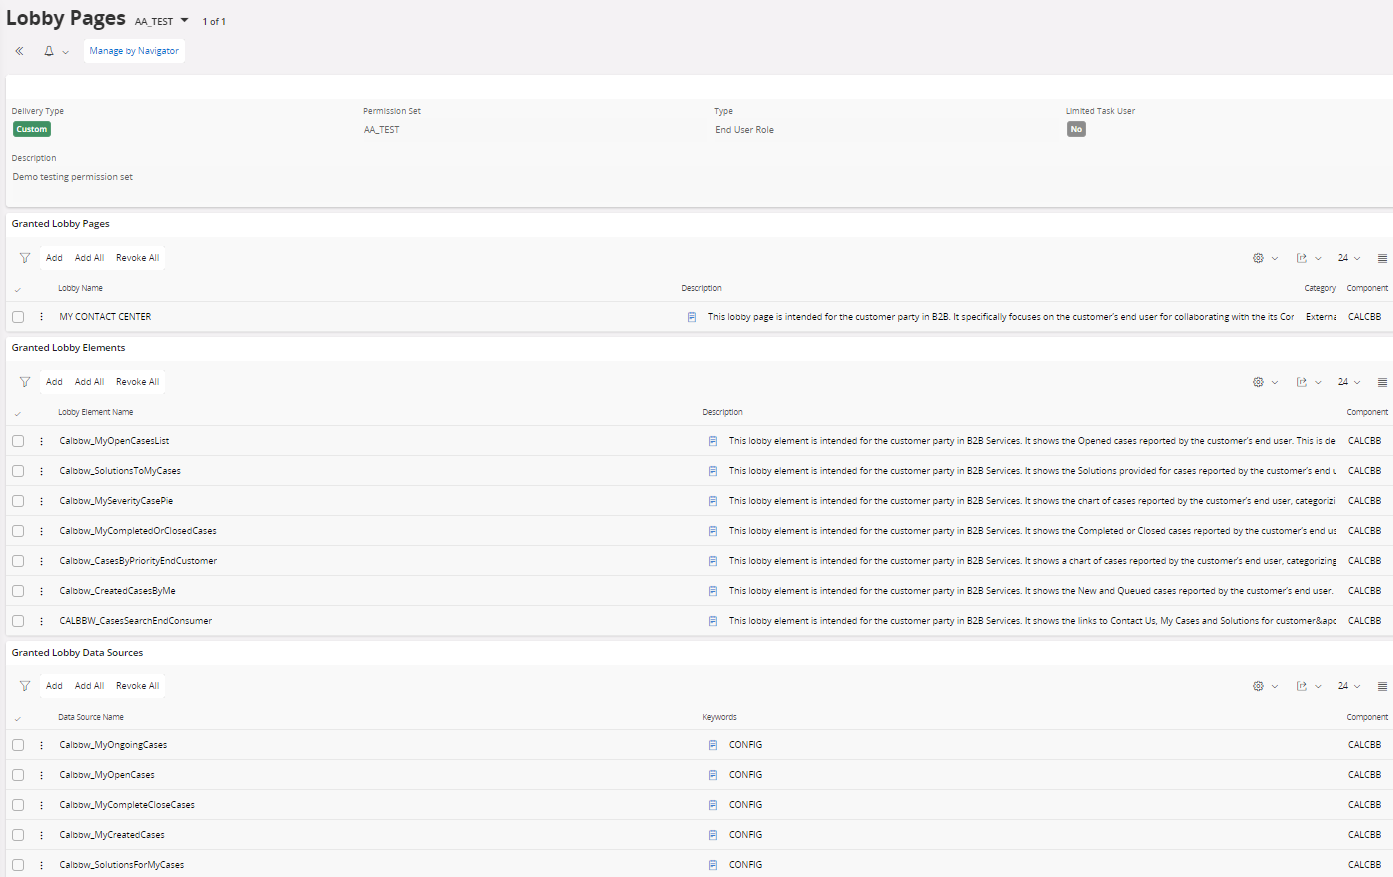The width and height of the screenshot is (1393, 877).
Task: Expand page size 24 dropdown in Lobby Pages
Action: [x=1349, y=258]
